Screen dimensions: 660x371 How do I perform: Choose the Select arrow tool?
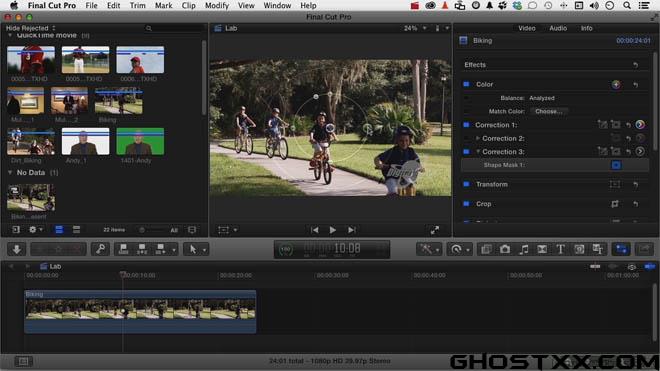[x=193, y=249]
